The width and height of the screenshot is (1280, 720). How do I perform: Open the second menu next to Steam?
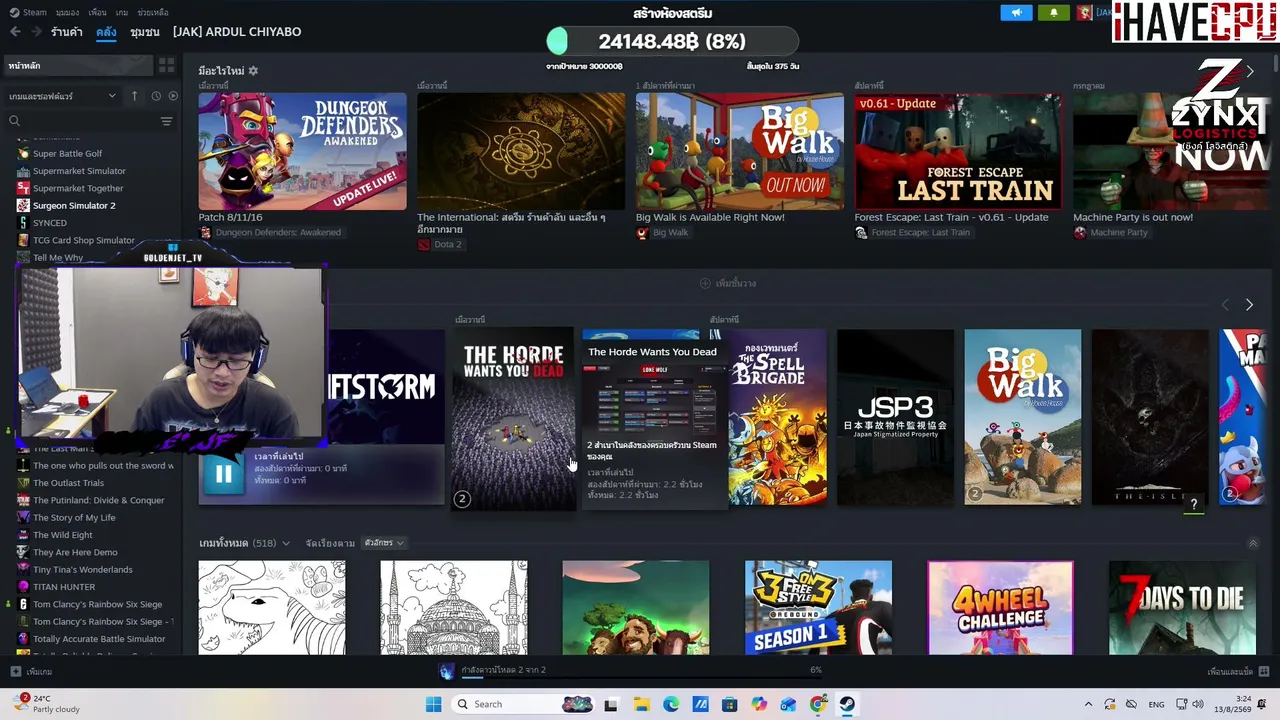pos(67,12)
